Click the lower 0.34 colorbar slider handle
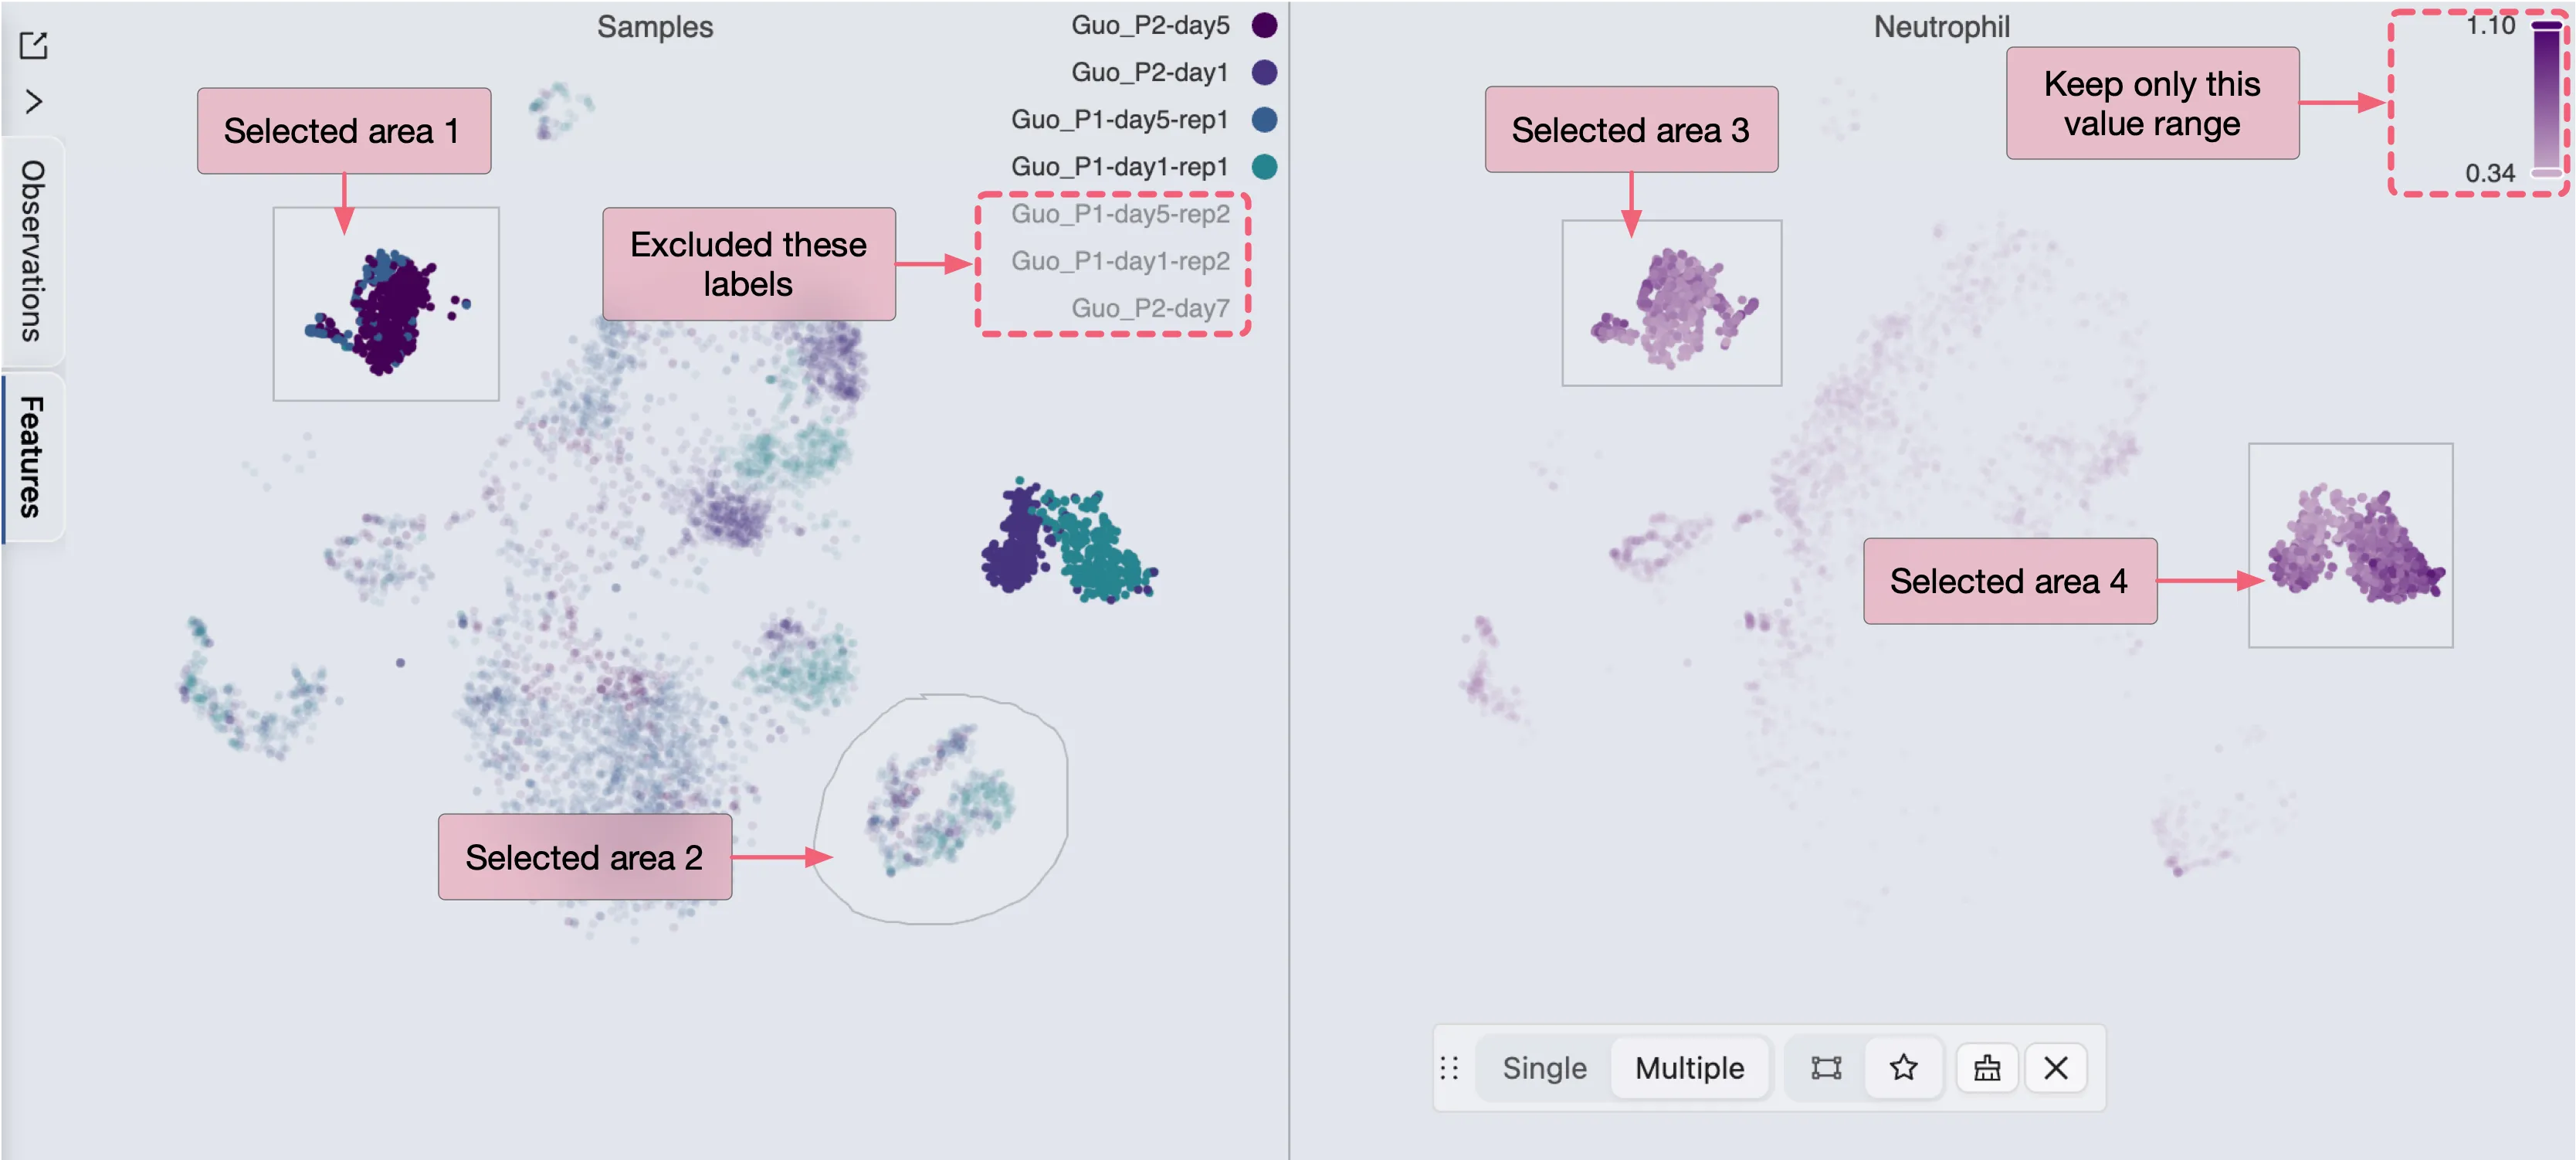The image size is (2576, 1160). [x=2546, y=173]
